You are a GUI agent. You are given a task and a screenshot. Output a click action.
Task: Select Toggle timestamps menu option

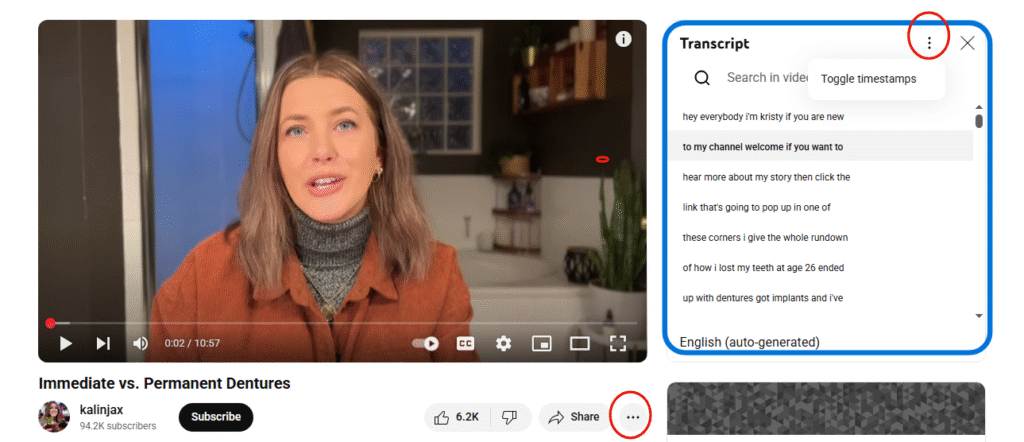[876, 79]
